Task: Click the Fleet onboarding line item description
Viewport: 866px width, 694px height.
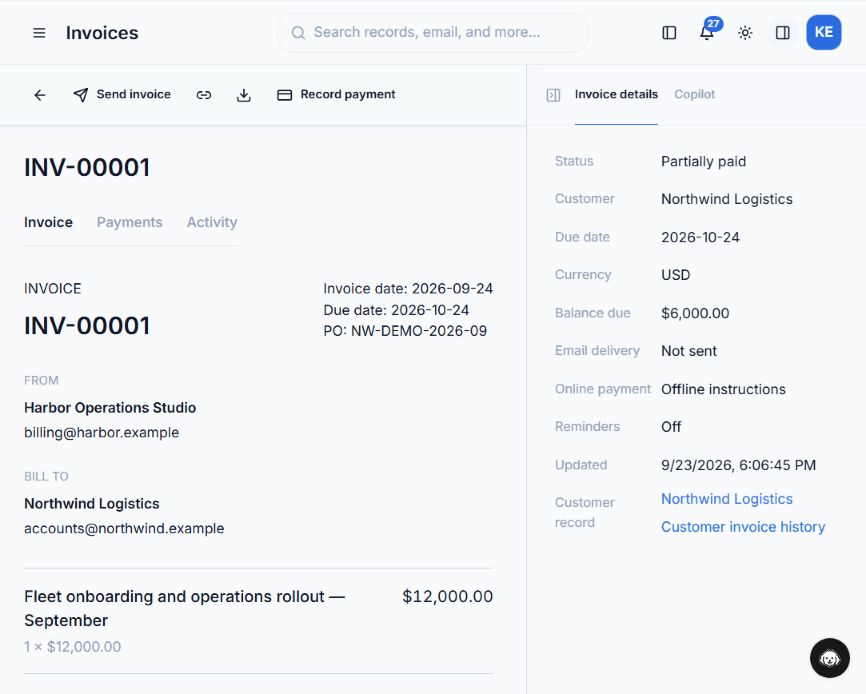Action: 184,608
